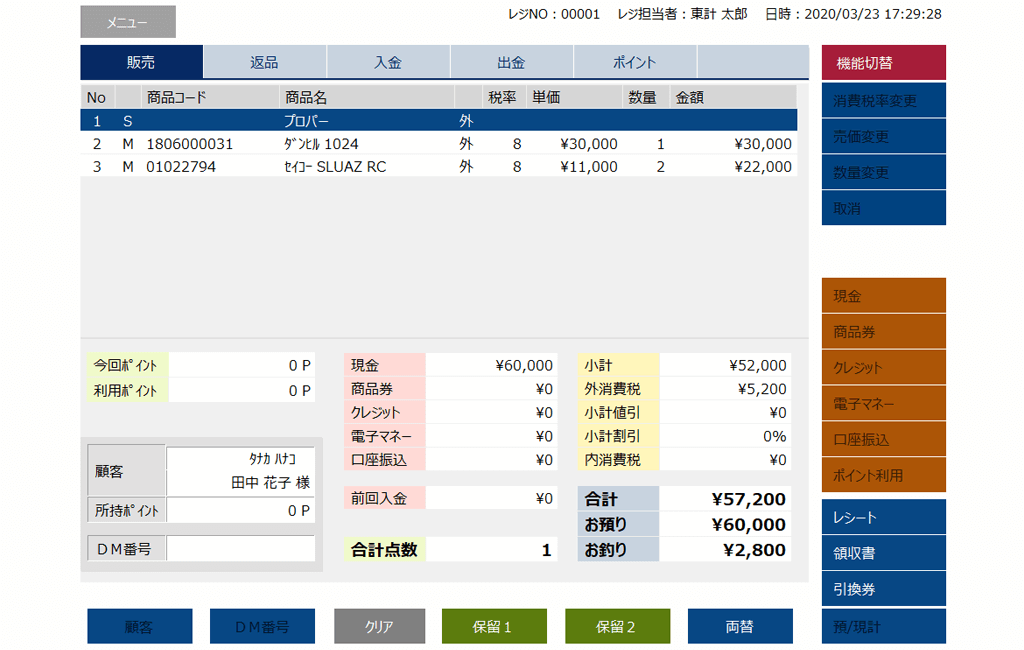Print receipt with レシート button
Image resolution: width=1024 pixels, height=650 pixels.
click(x=883, y=518)
